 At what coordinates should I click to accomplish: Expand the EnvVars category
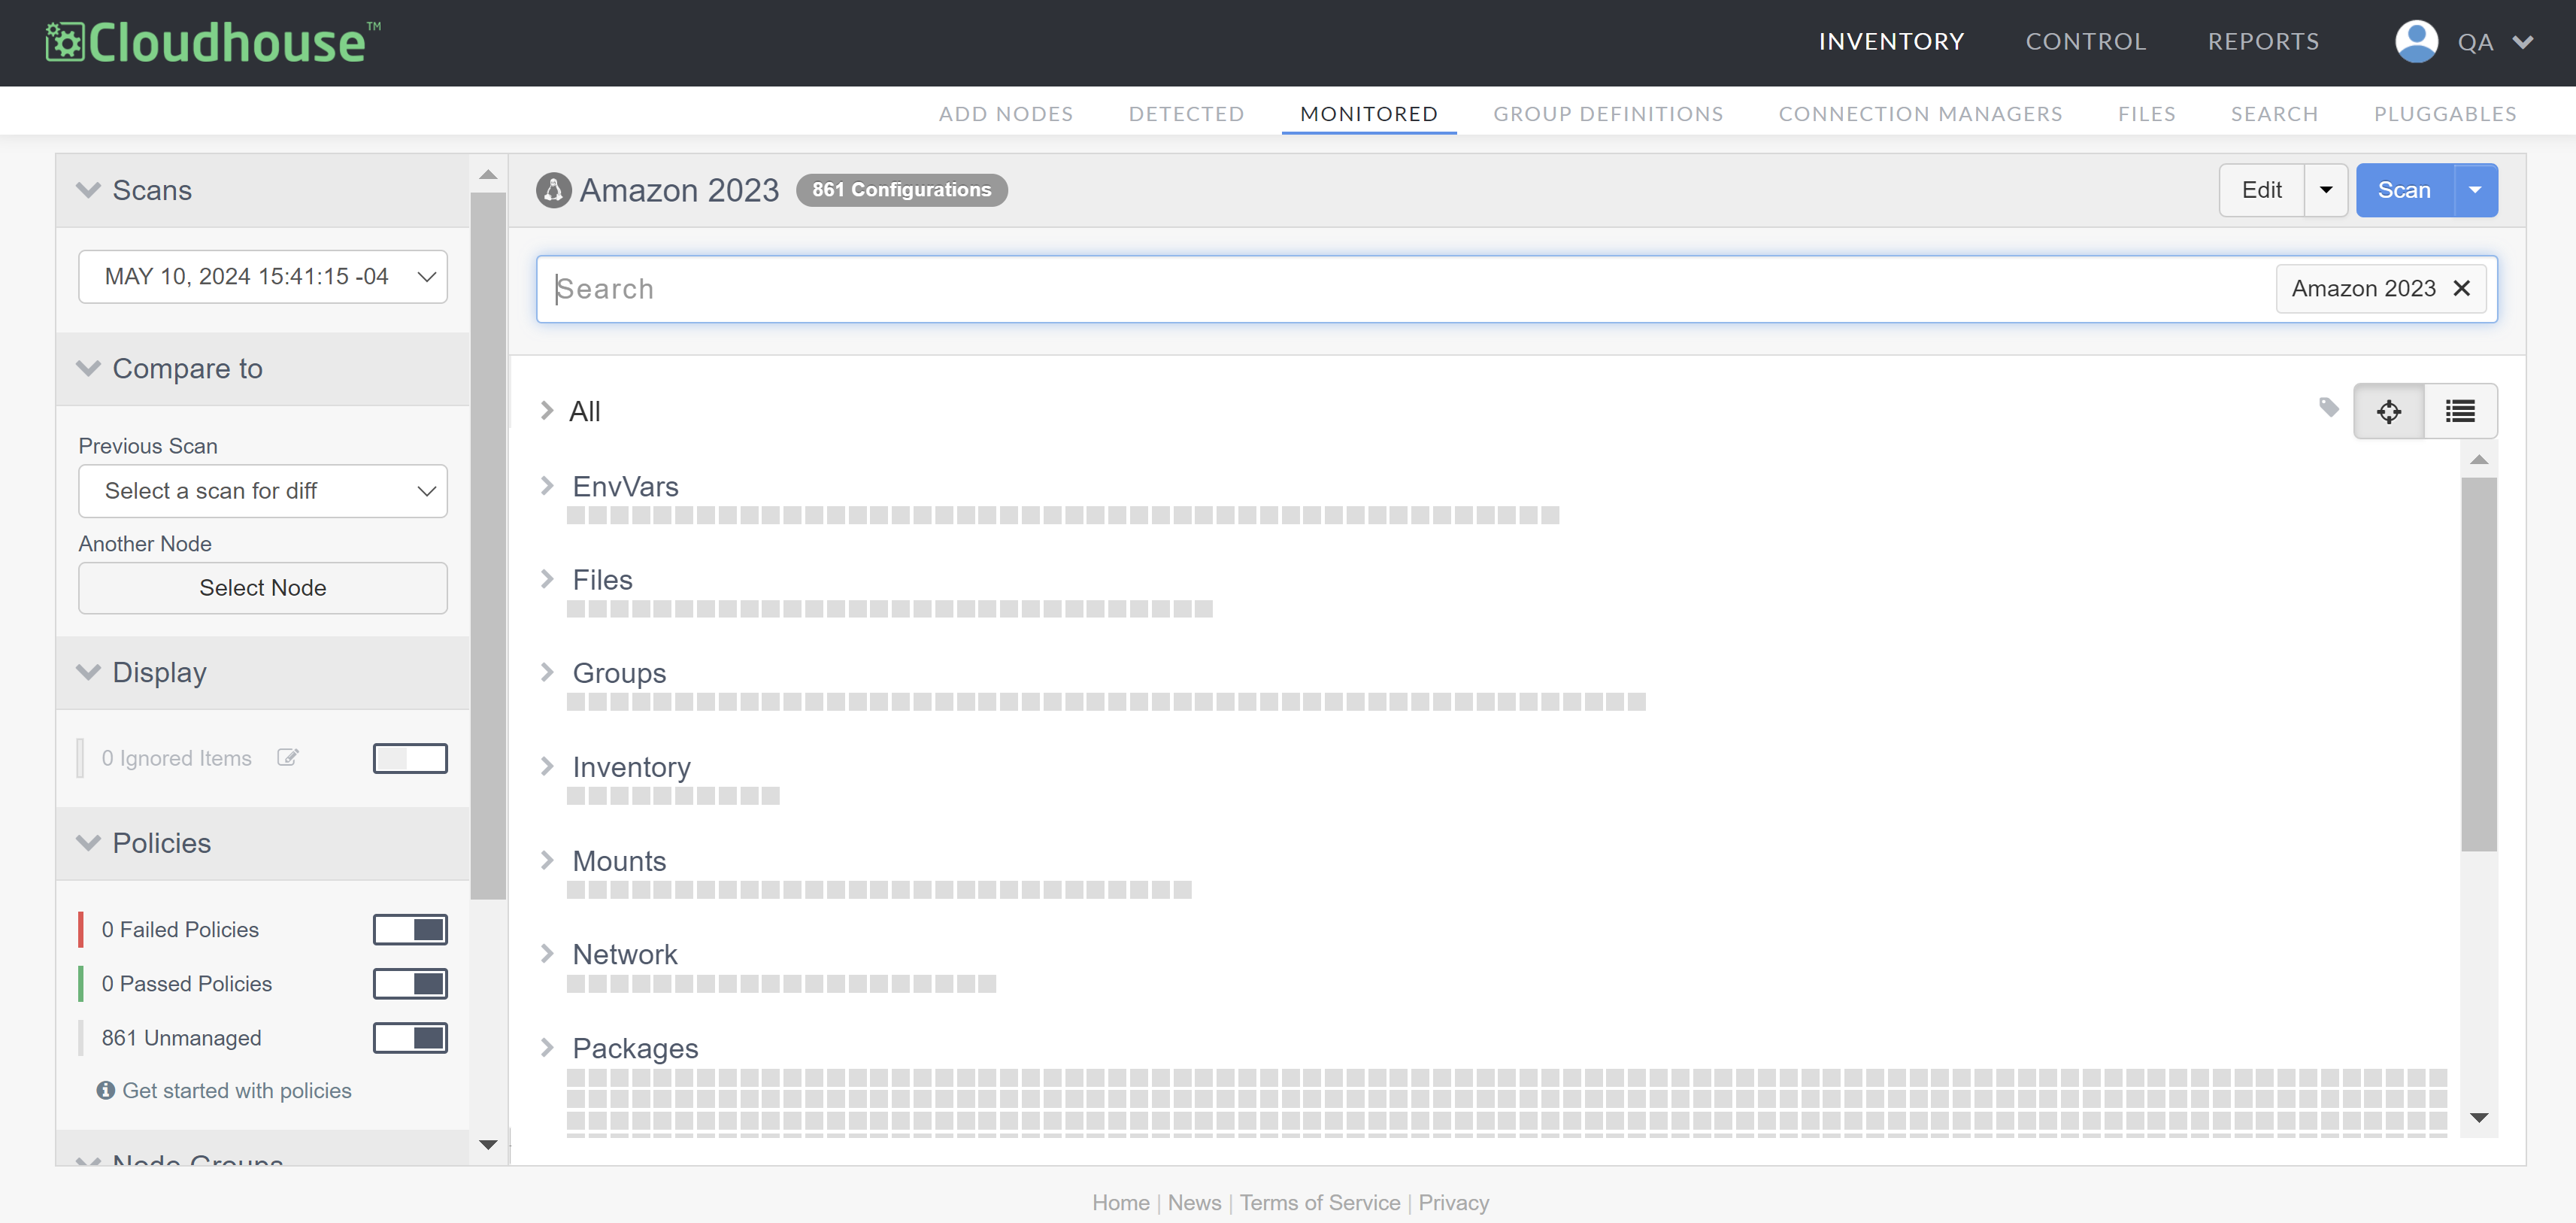click(x=547, y=485)
